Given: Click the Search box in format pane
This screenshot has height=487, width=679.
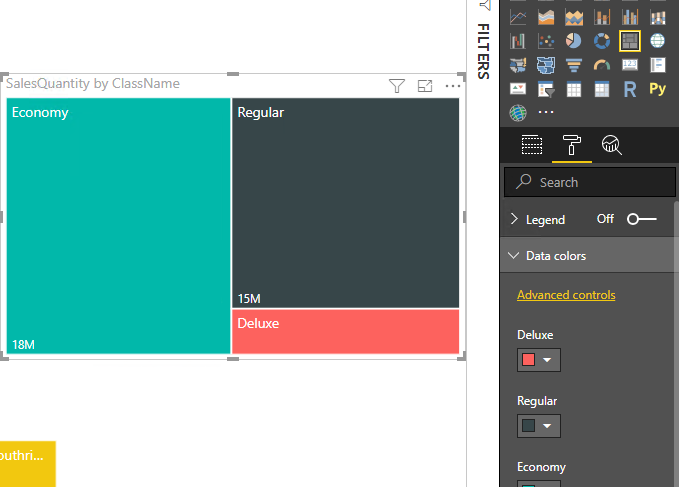Looking at the screenshot, I should coord(590,182).
